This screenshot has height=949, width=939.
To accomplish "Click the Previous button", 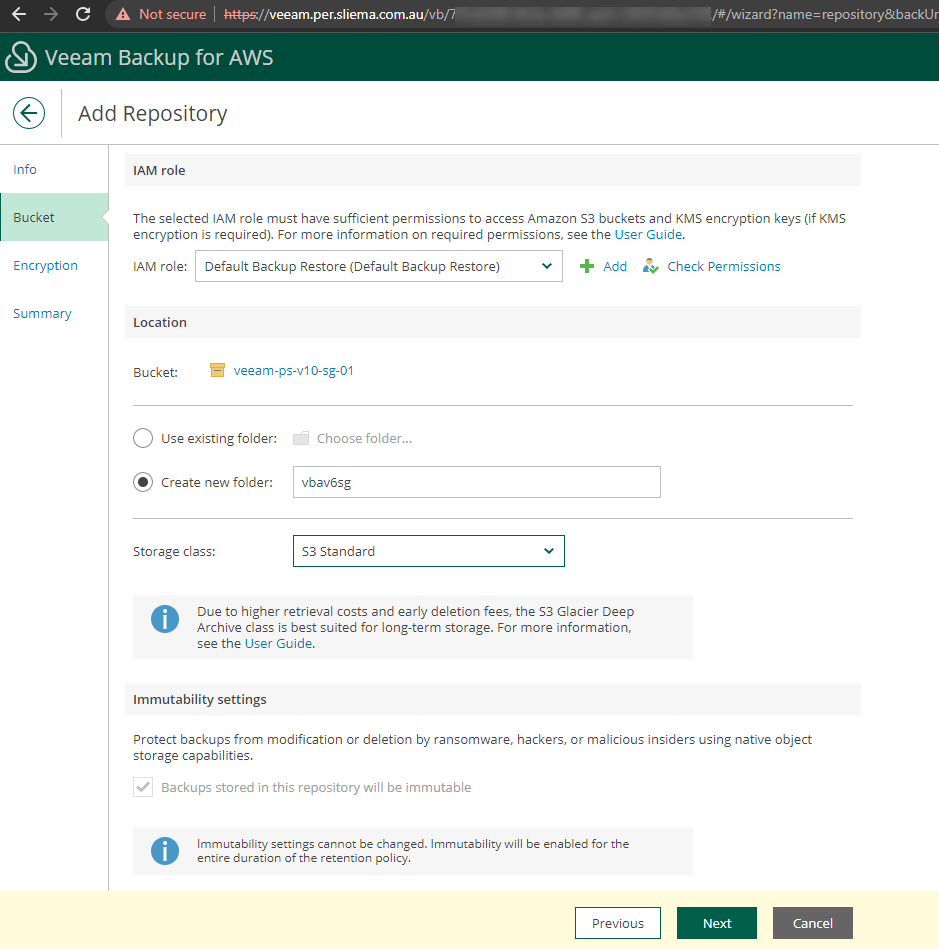I will [x=618, y=923].
